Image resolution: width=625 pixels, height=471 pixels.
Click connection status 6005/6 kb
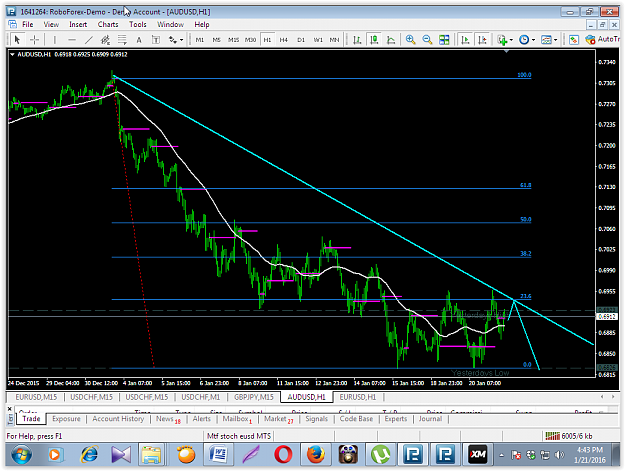click(x=569, y=436)
